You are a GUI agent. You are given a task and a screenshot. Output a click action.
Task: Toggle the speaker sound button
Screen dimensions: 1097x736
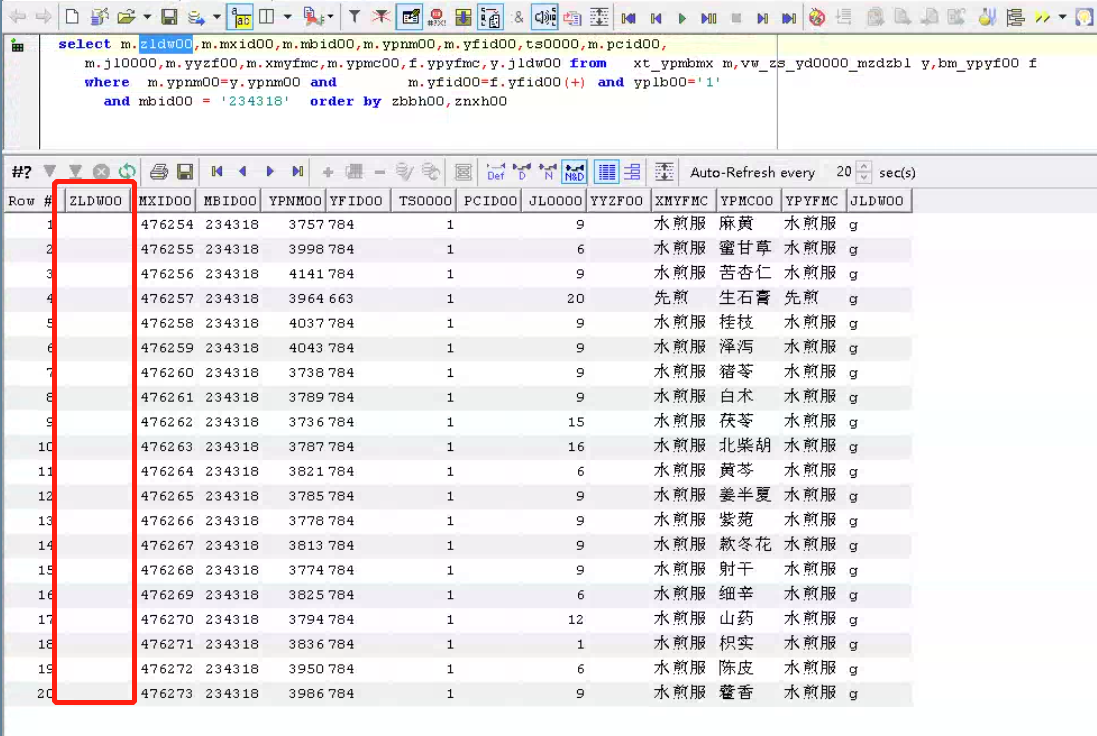click(544, 17)
